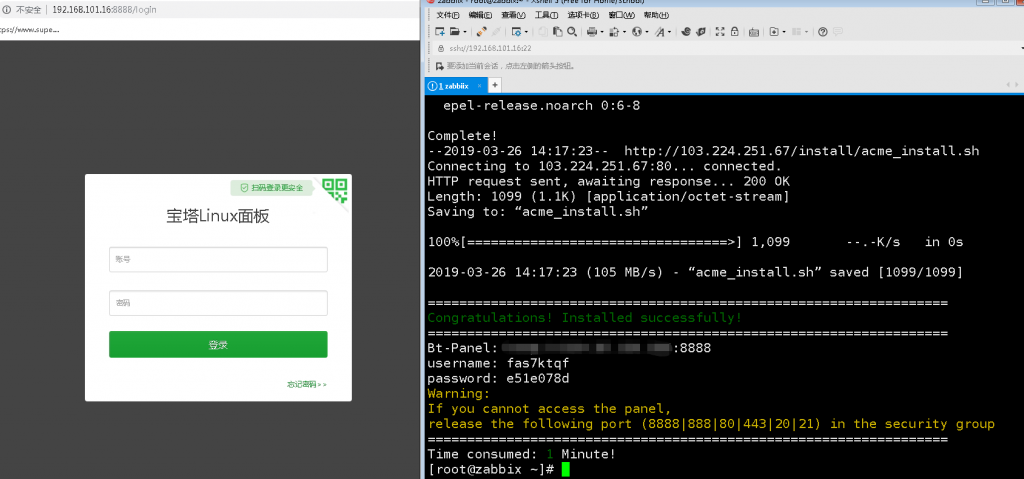Click the Xagent swirl icon
This screenshot has width=1024, height=479.
[686, 31]
